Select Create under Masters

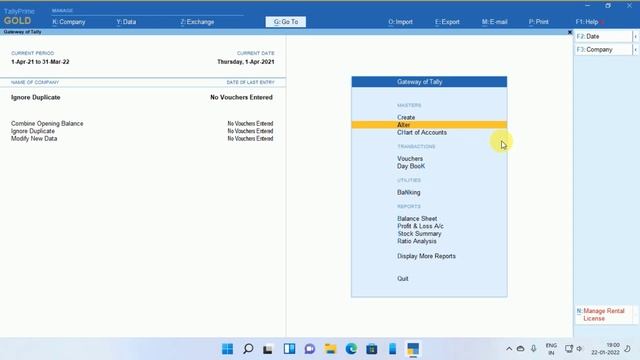pyautogui.click(x=406, y=117)
